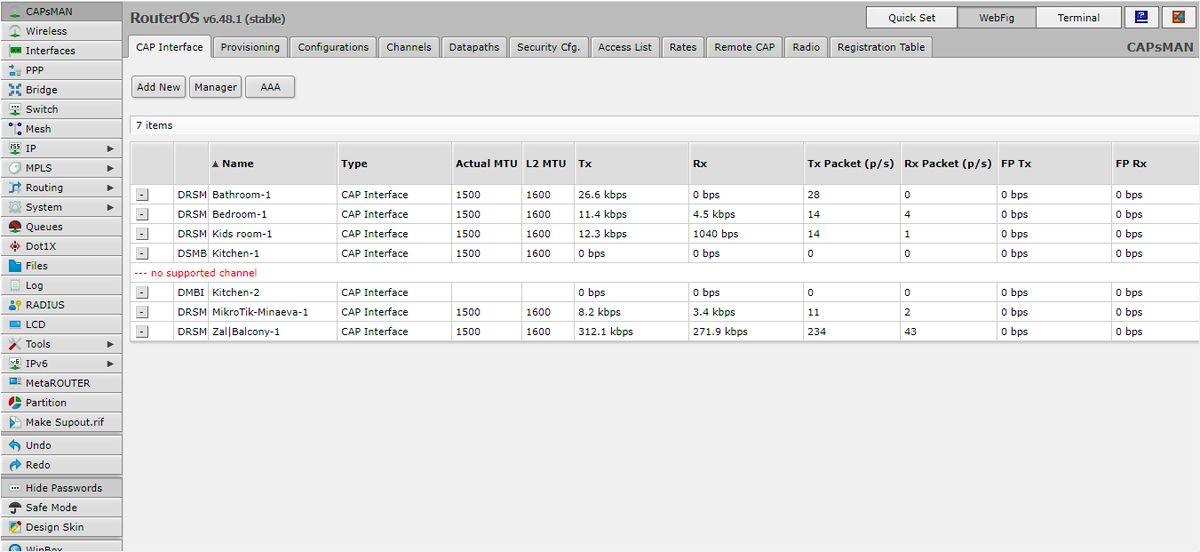Click the Bridge sidebar icon

click(15, 90)
